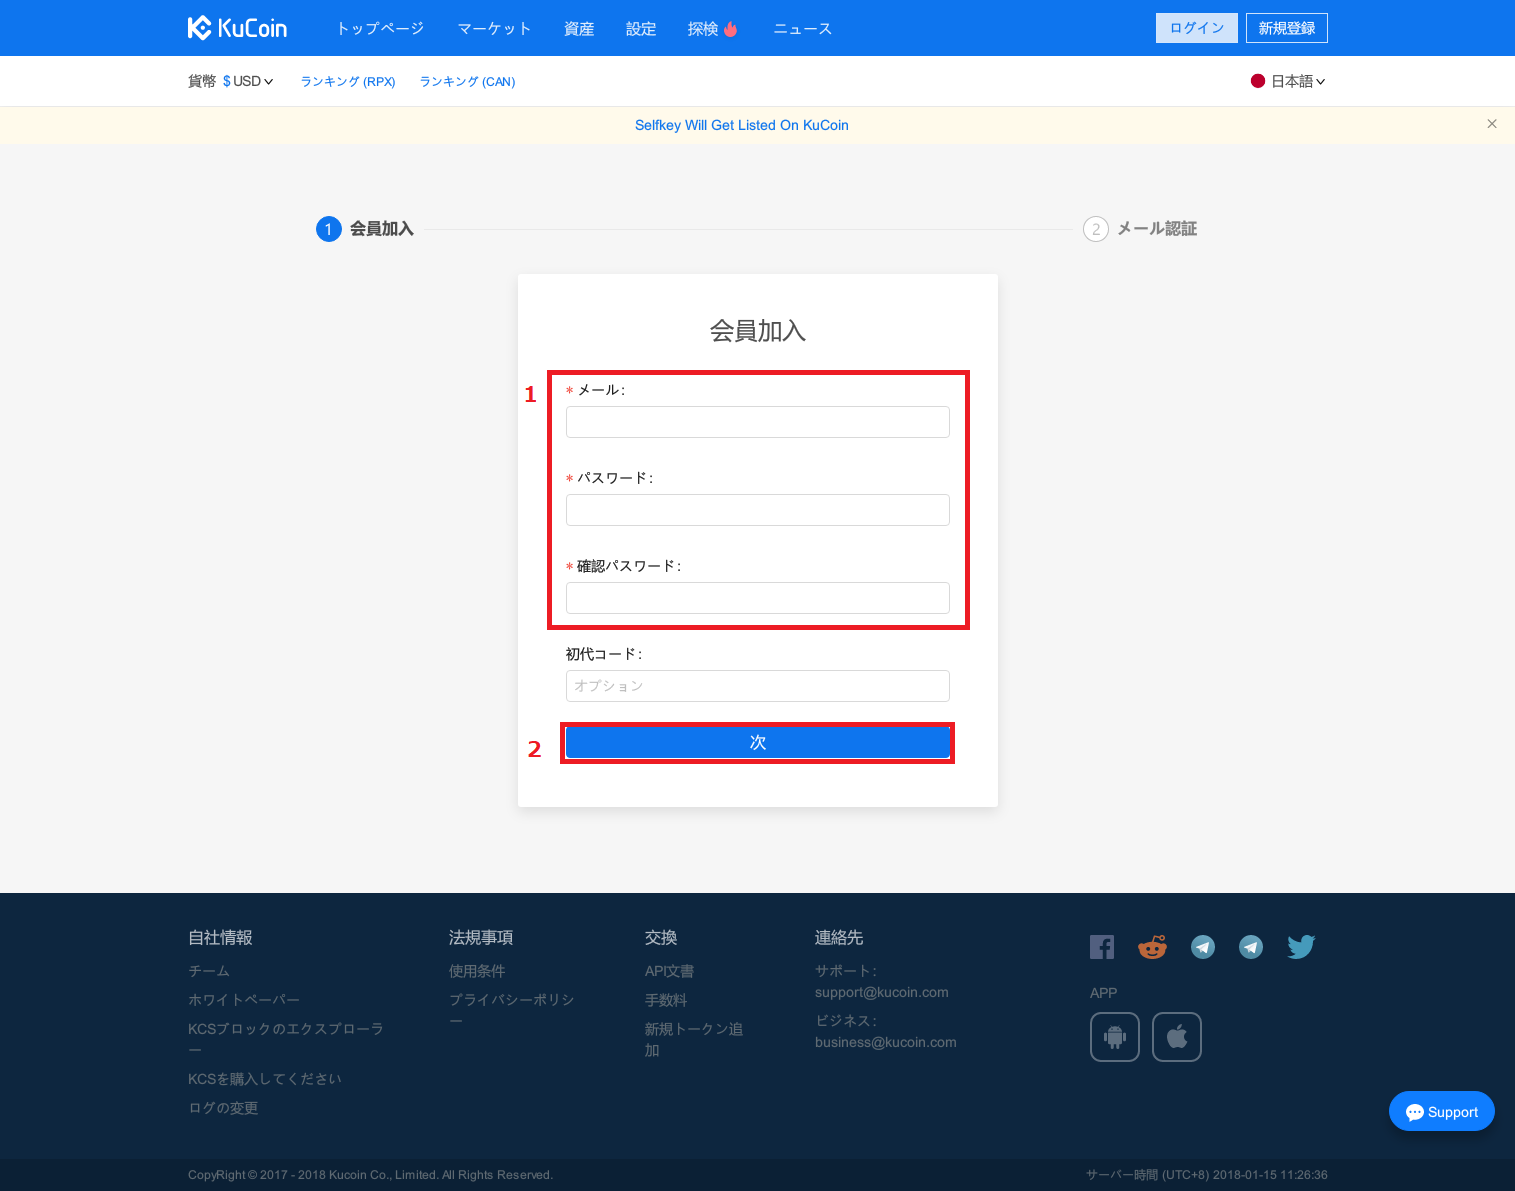Open ランキング (CAN) link
This screenshot has height=1191, width=1515.
467,81
